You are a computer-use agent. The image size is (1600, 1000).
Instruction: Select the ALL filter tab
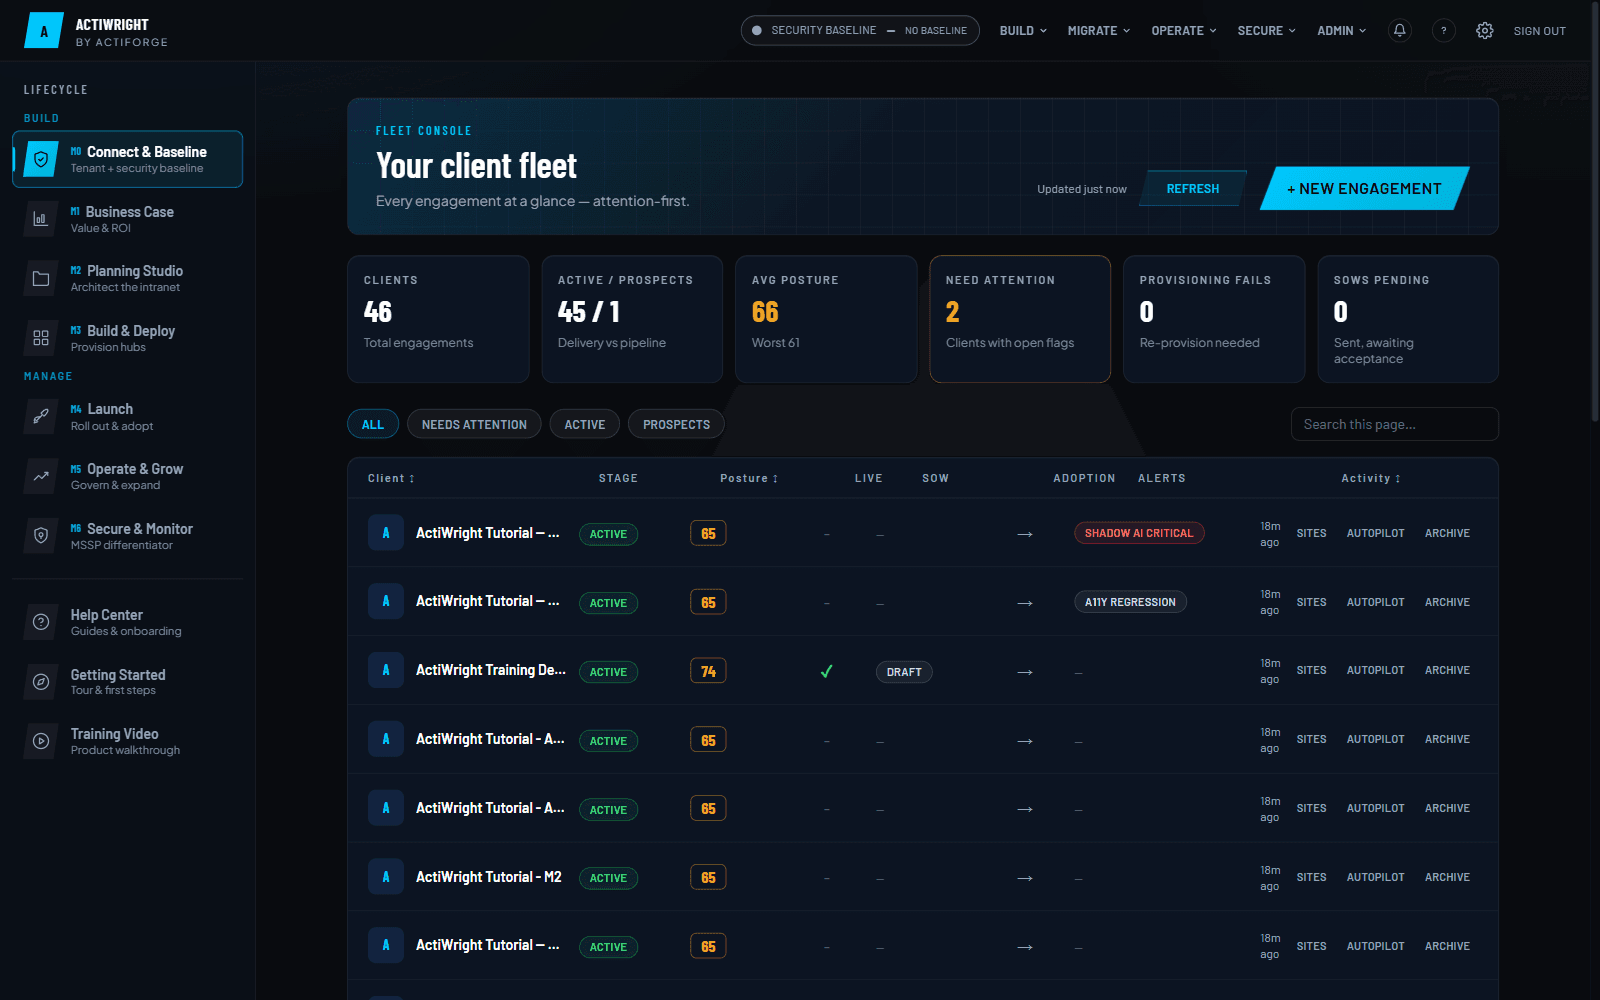click(x=373, y=425)
